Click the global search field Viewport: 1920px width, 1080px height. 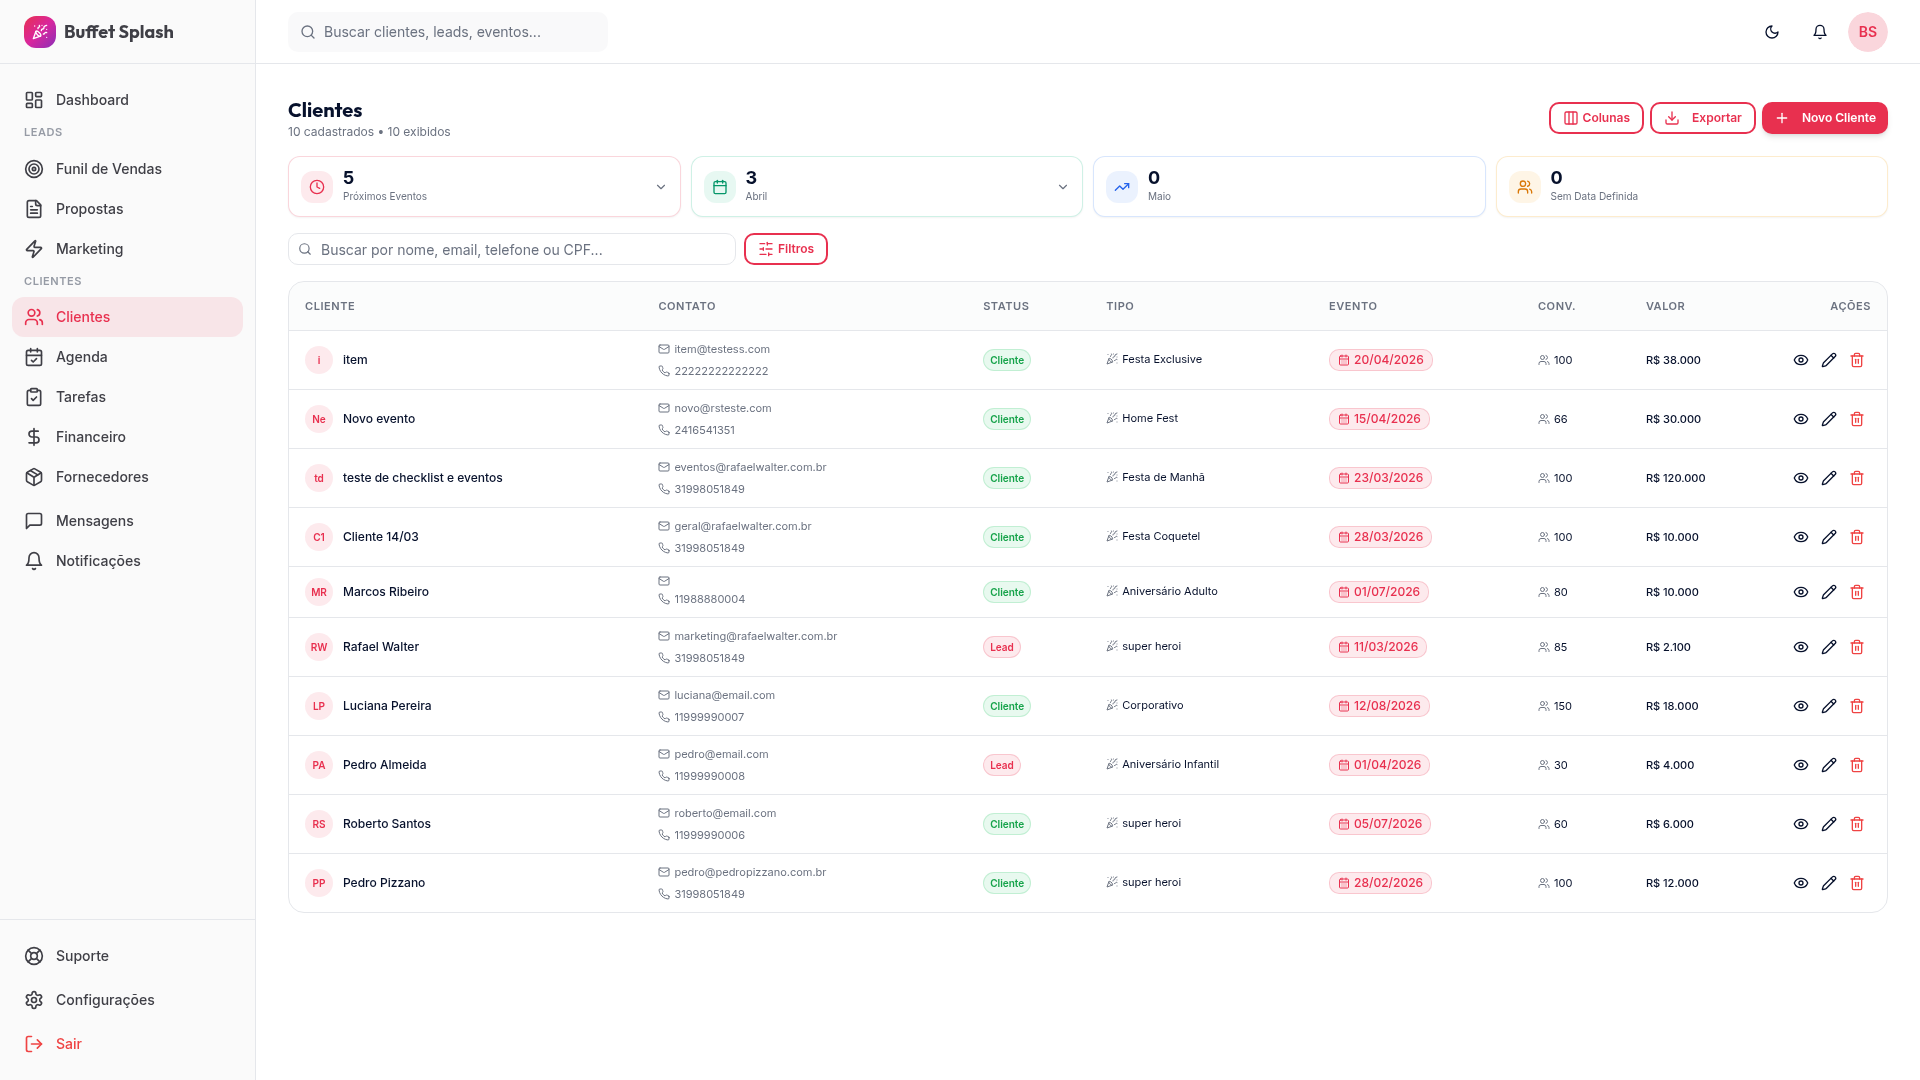tap(448, 32)
